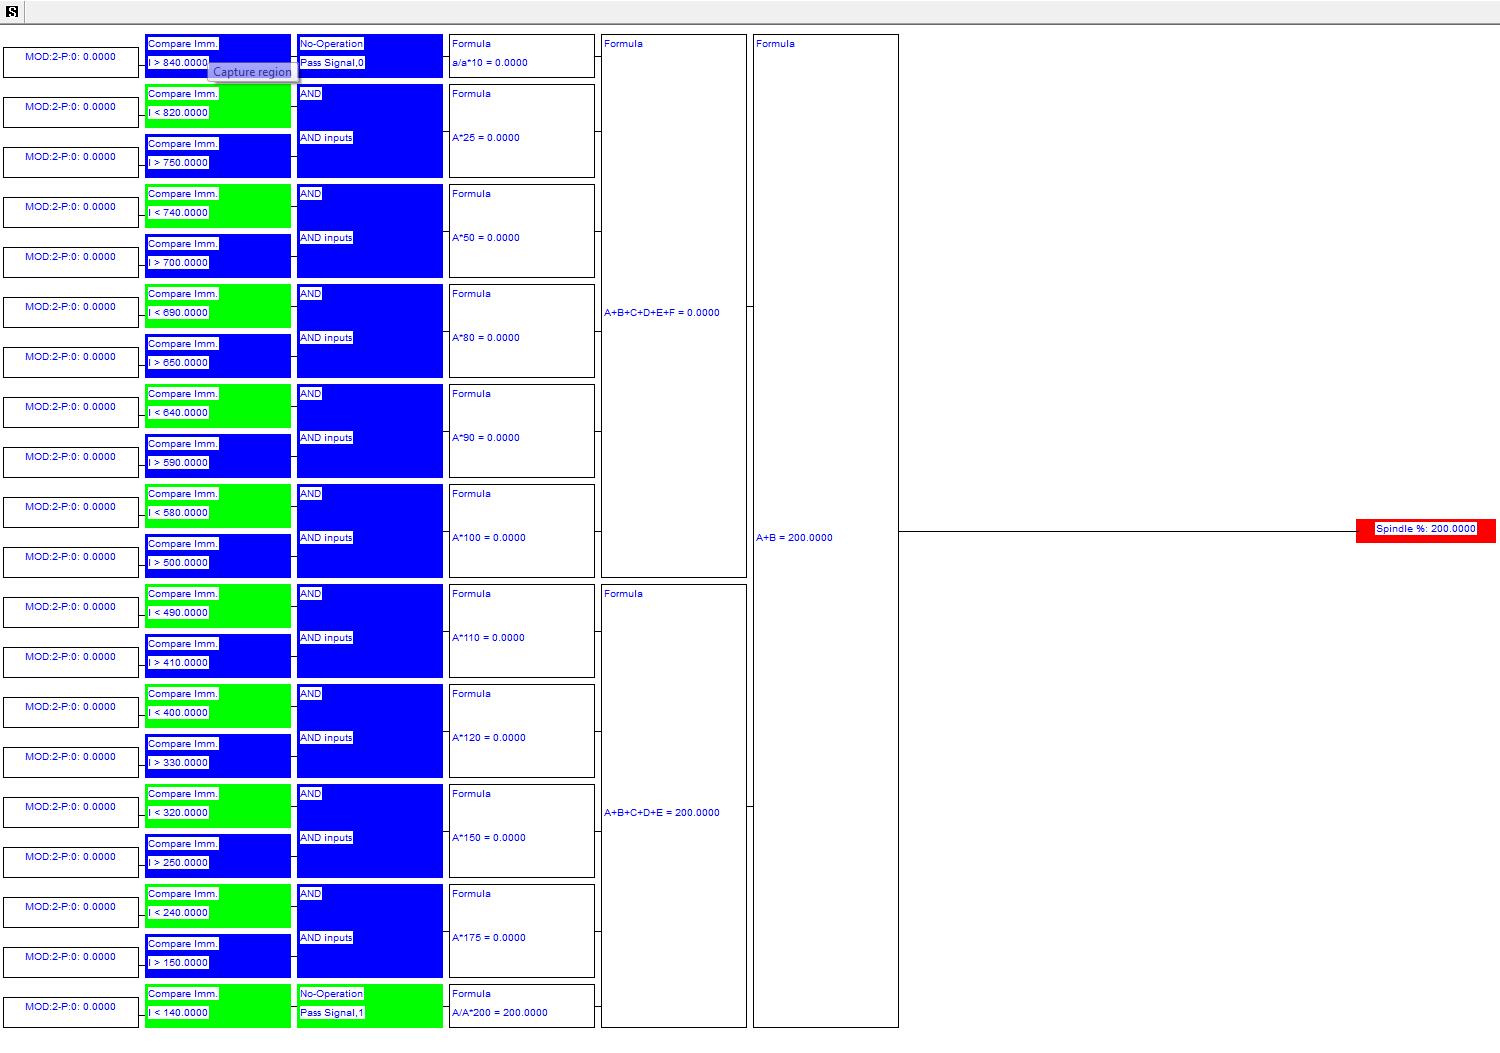The height and width of the screenshot is (1053, 1500).
Task: Select the No-Operation Pass Signal,0 block
Action: pyautogui.click(x=370, y=56)
